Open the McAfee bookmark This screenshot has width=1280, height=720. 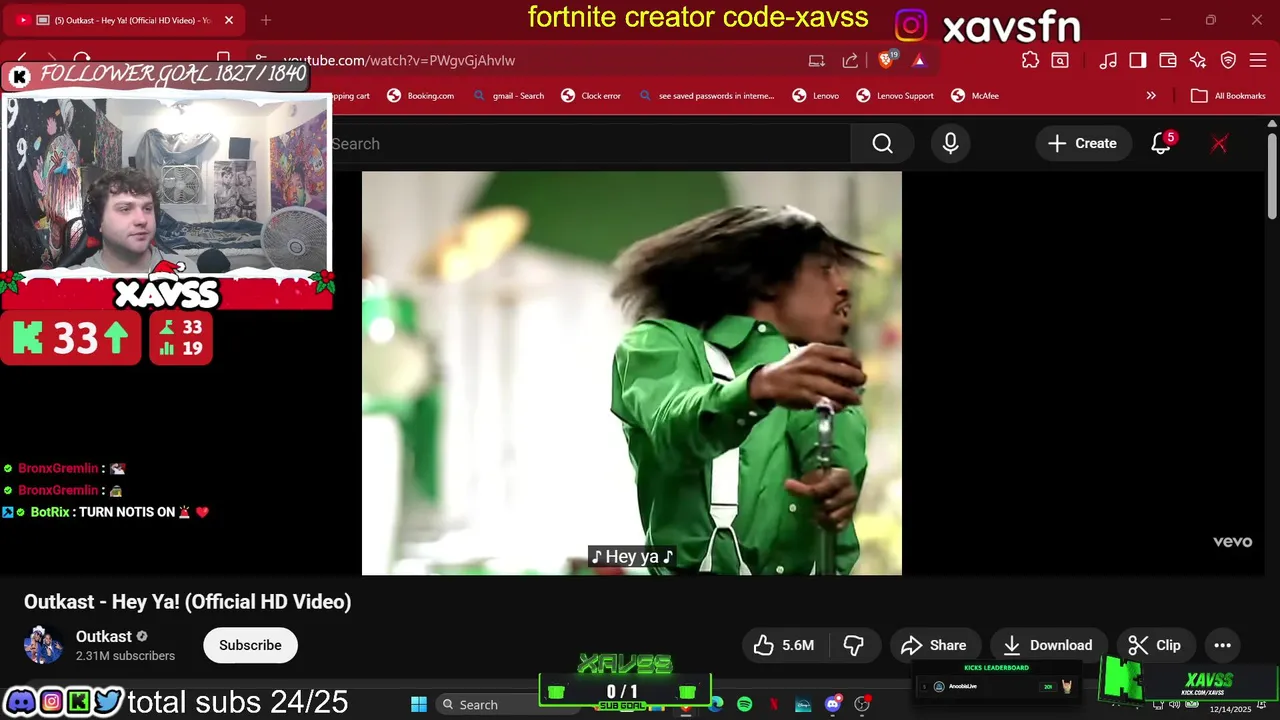(975, 96)
